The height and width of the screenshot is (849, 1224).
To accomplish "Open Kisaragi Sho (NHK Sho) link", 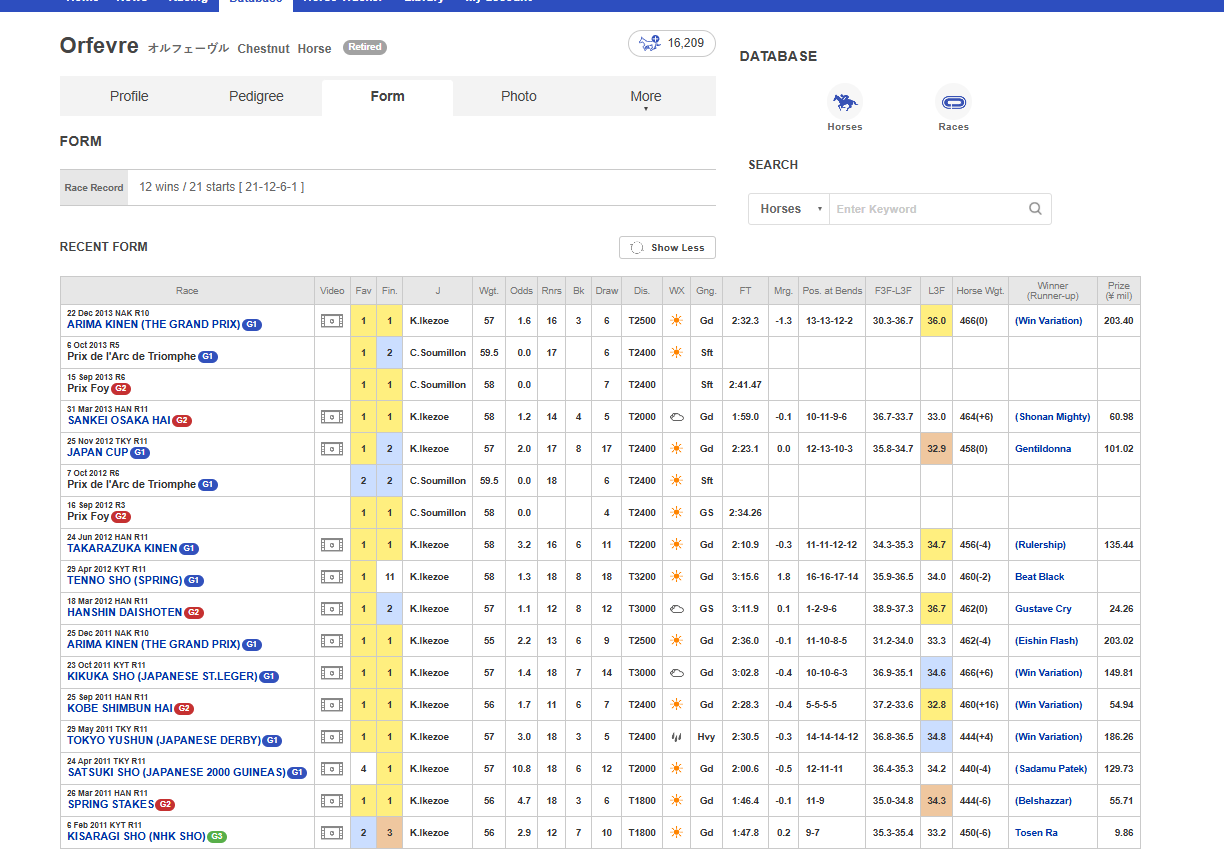I will [x=136, y=837].
